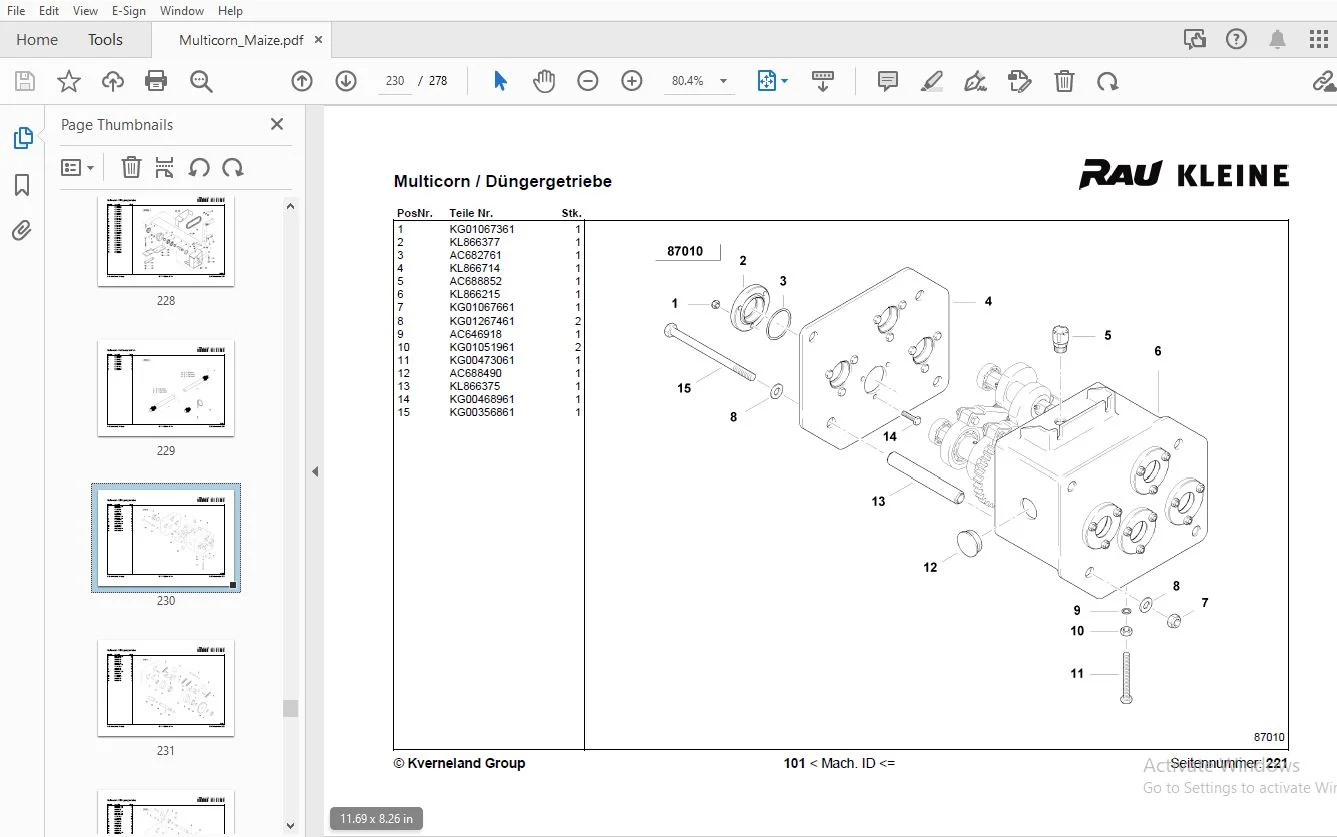The image size is (1337, 837).
Task: Select the Multicorn_Maize.pdf tab
Action: click(241, 40)
